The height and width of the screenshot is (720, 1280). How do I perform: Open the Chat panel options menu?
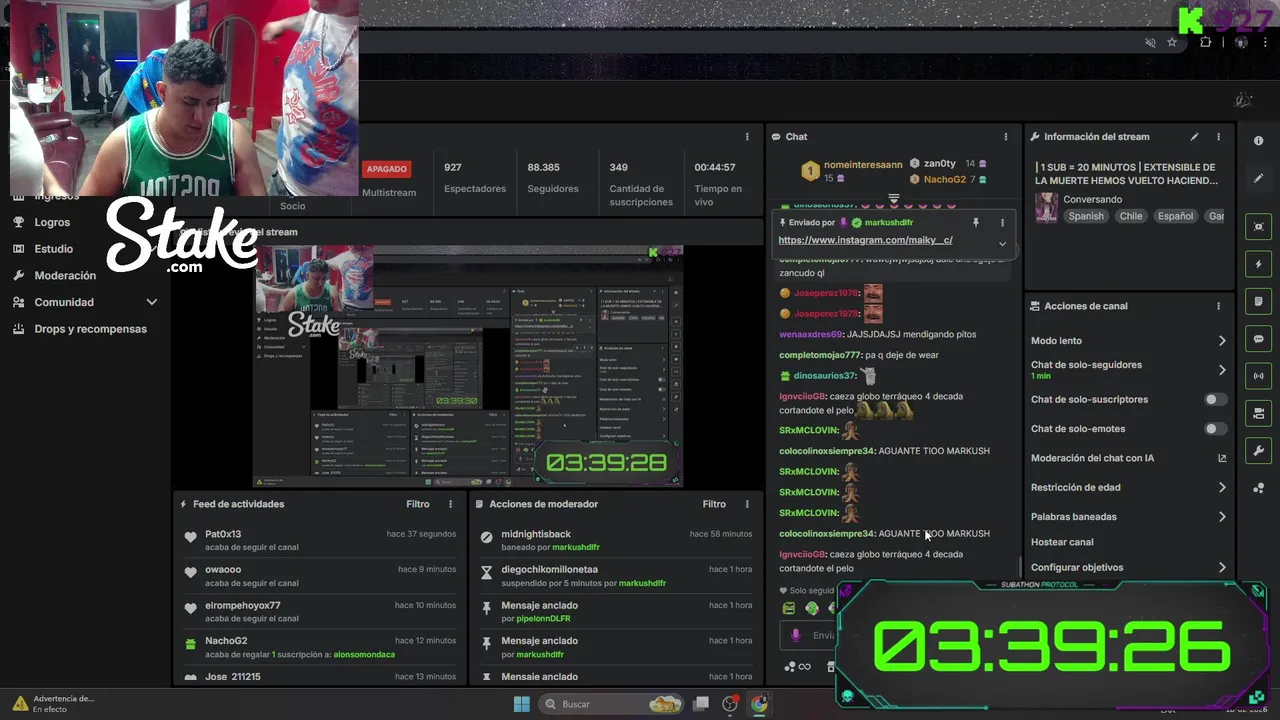1006,137
